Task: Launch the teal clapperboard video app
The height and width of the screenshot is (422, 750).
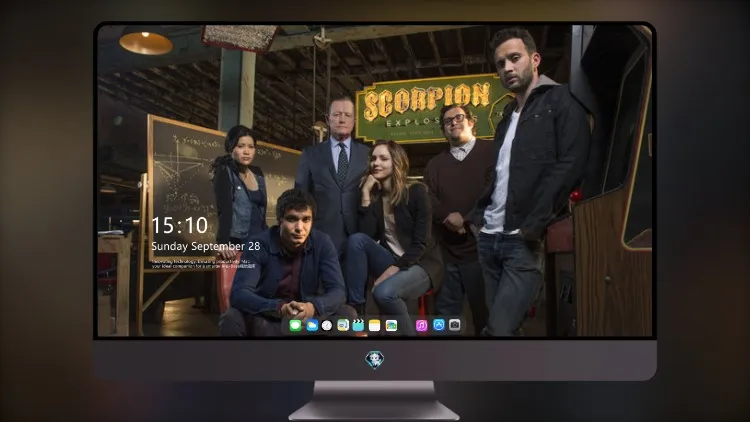Action: tap(358, 325)
